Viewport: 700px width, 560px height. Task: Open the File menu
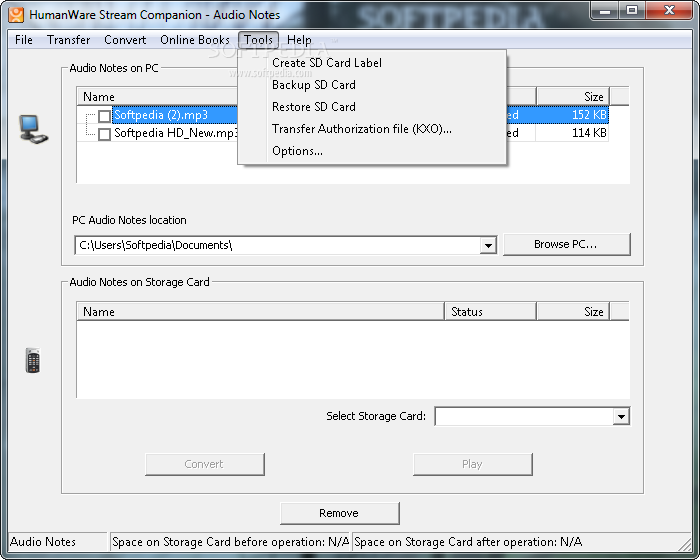24,40
